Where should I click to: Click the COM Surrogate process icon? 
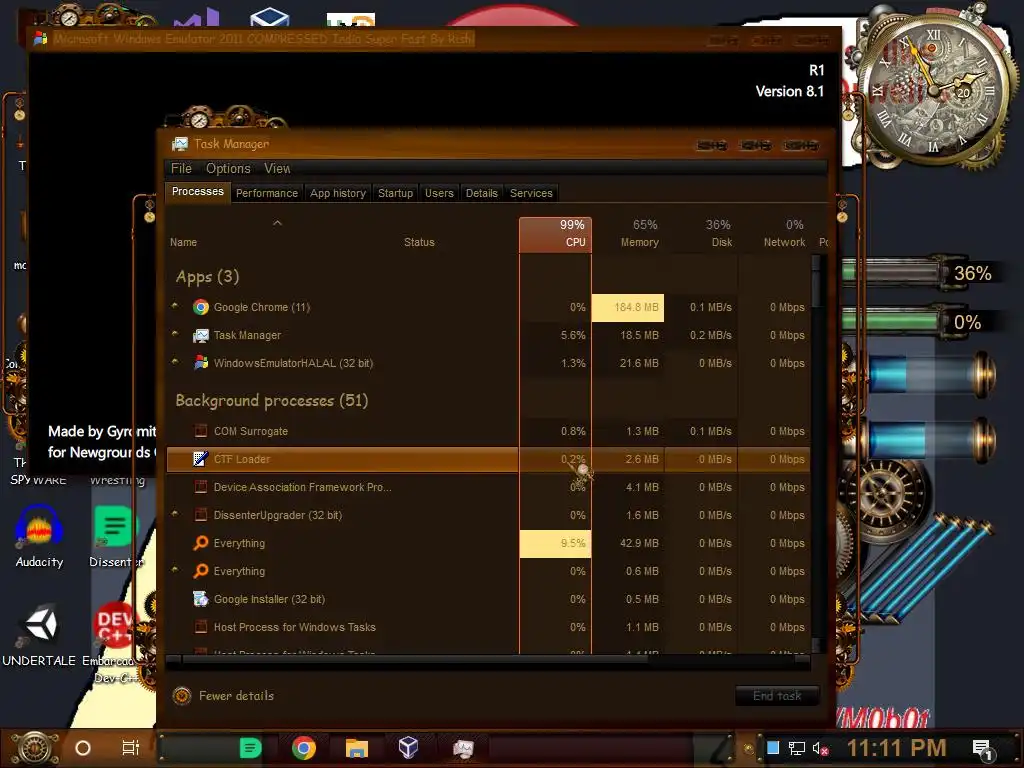click(x=201, y=431)
